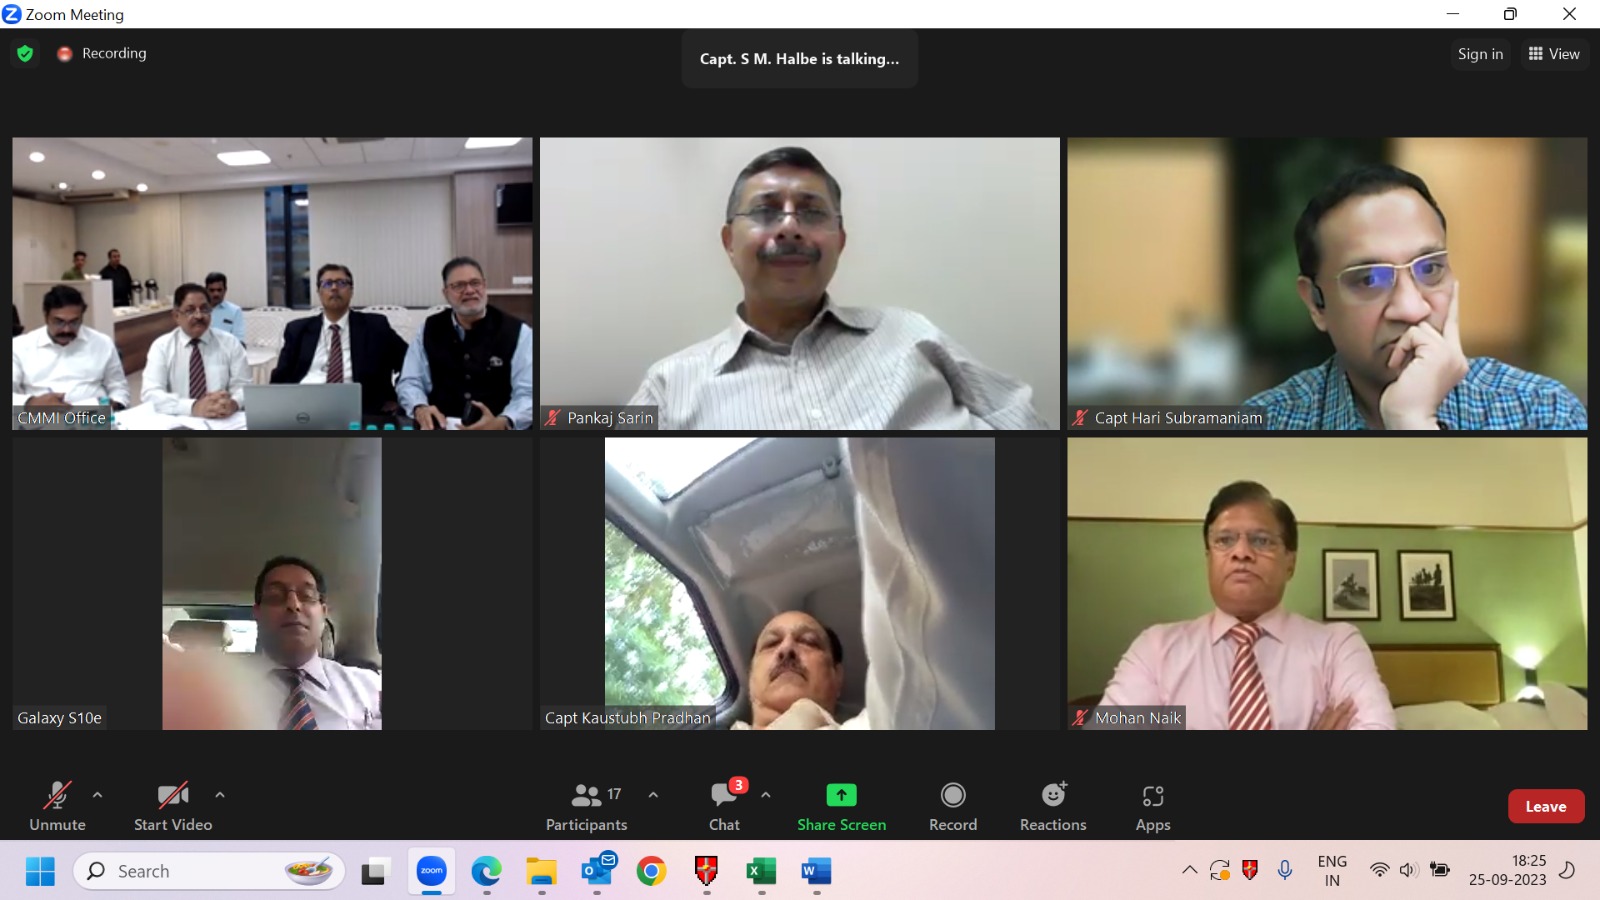Open the Chat panel
The width and height of the screenshot is (1600, 900).
[724, 806]
